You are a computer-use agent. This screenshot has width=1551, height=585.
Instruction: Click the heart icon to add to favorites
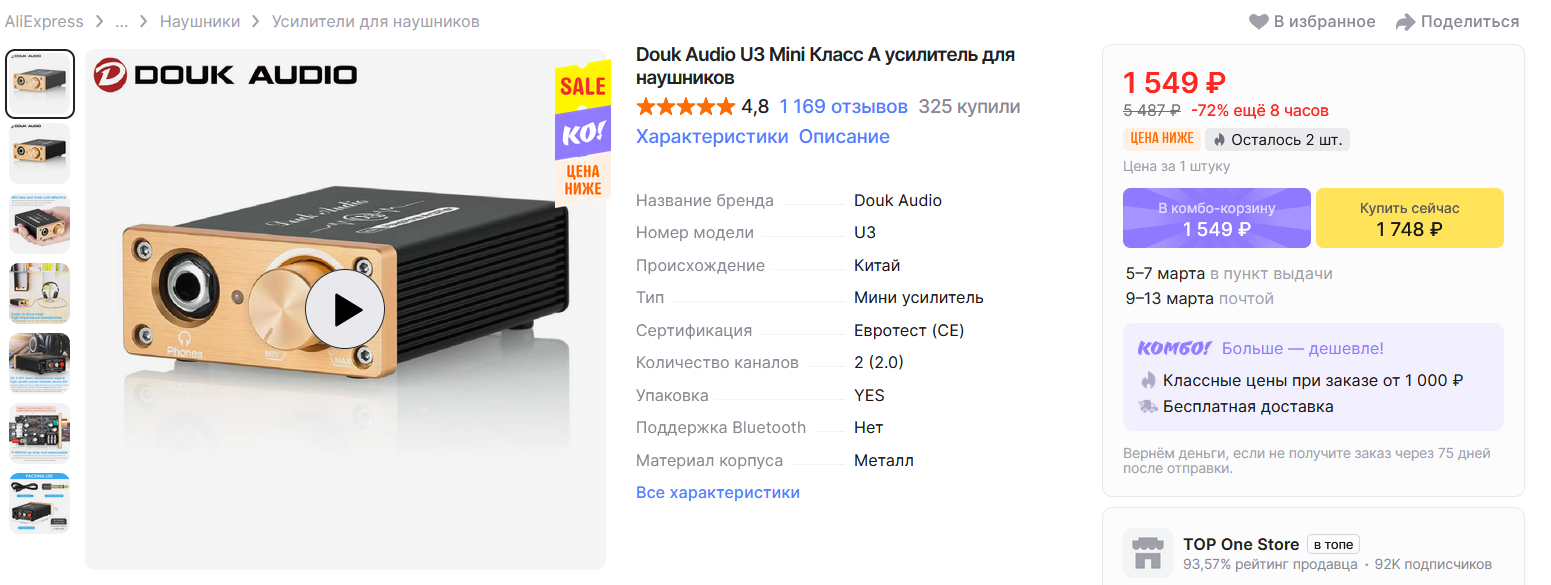pyautogui.click(x=1258, y=22)
